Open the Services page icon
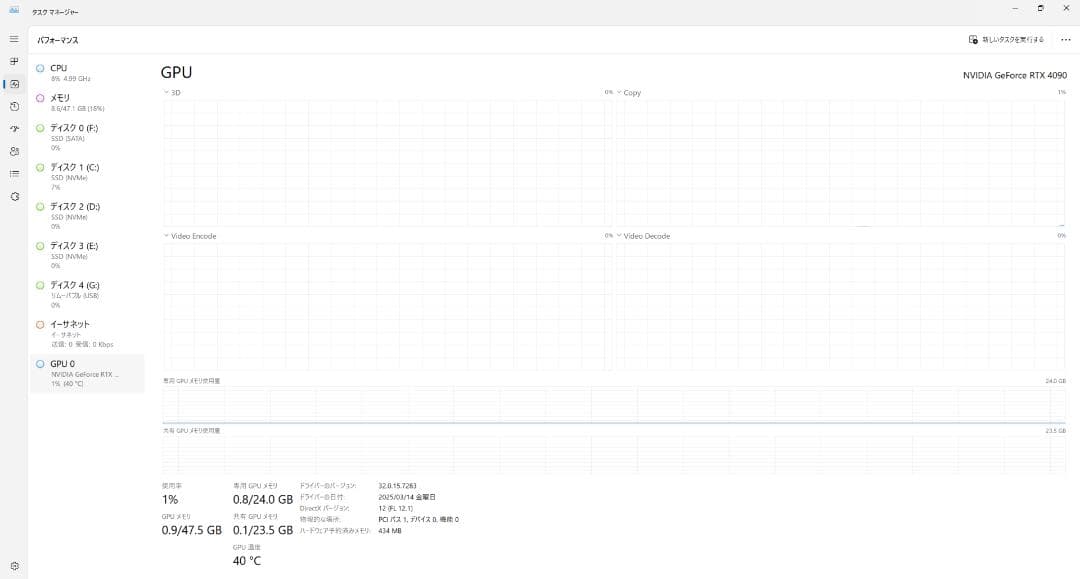The width and height of the screenshot is (1080, 579). (14, 196)
